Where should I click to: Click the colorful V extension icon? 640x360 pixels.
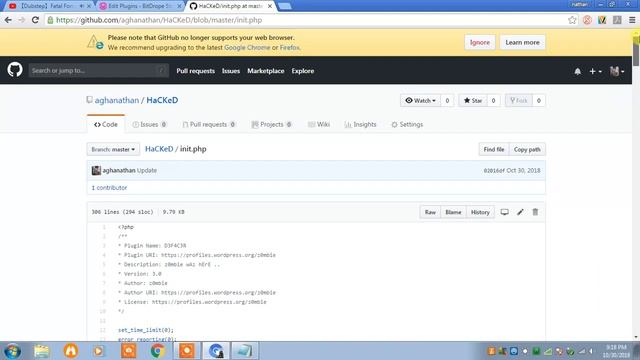(x=602, y=20)
